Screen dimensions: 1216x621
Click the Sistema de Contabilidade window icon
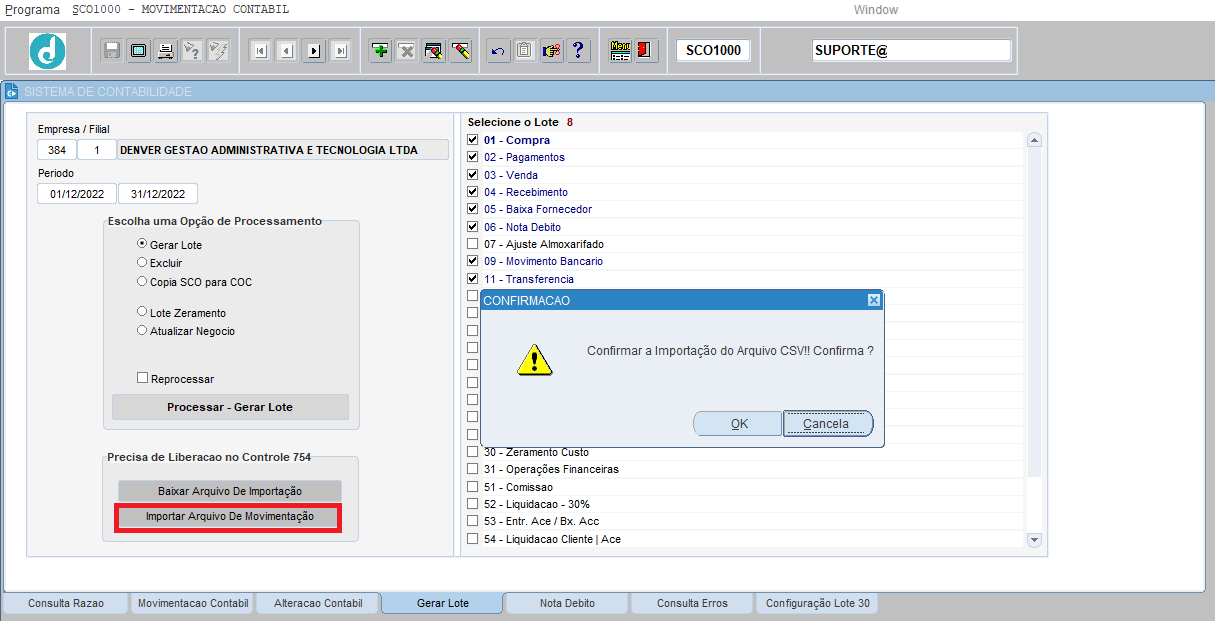(12, 92)
